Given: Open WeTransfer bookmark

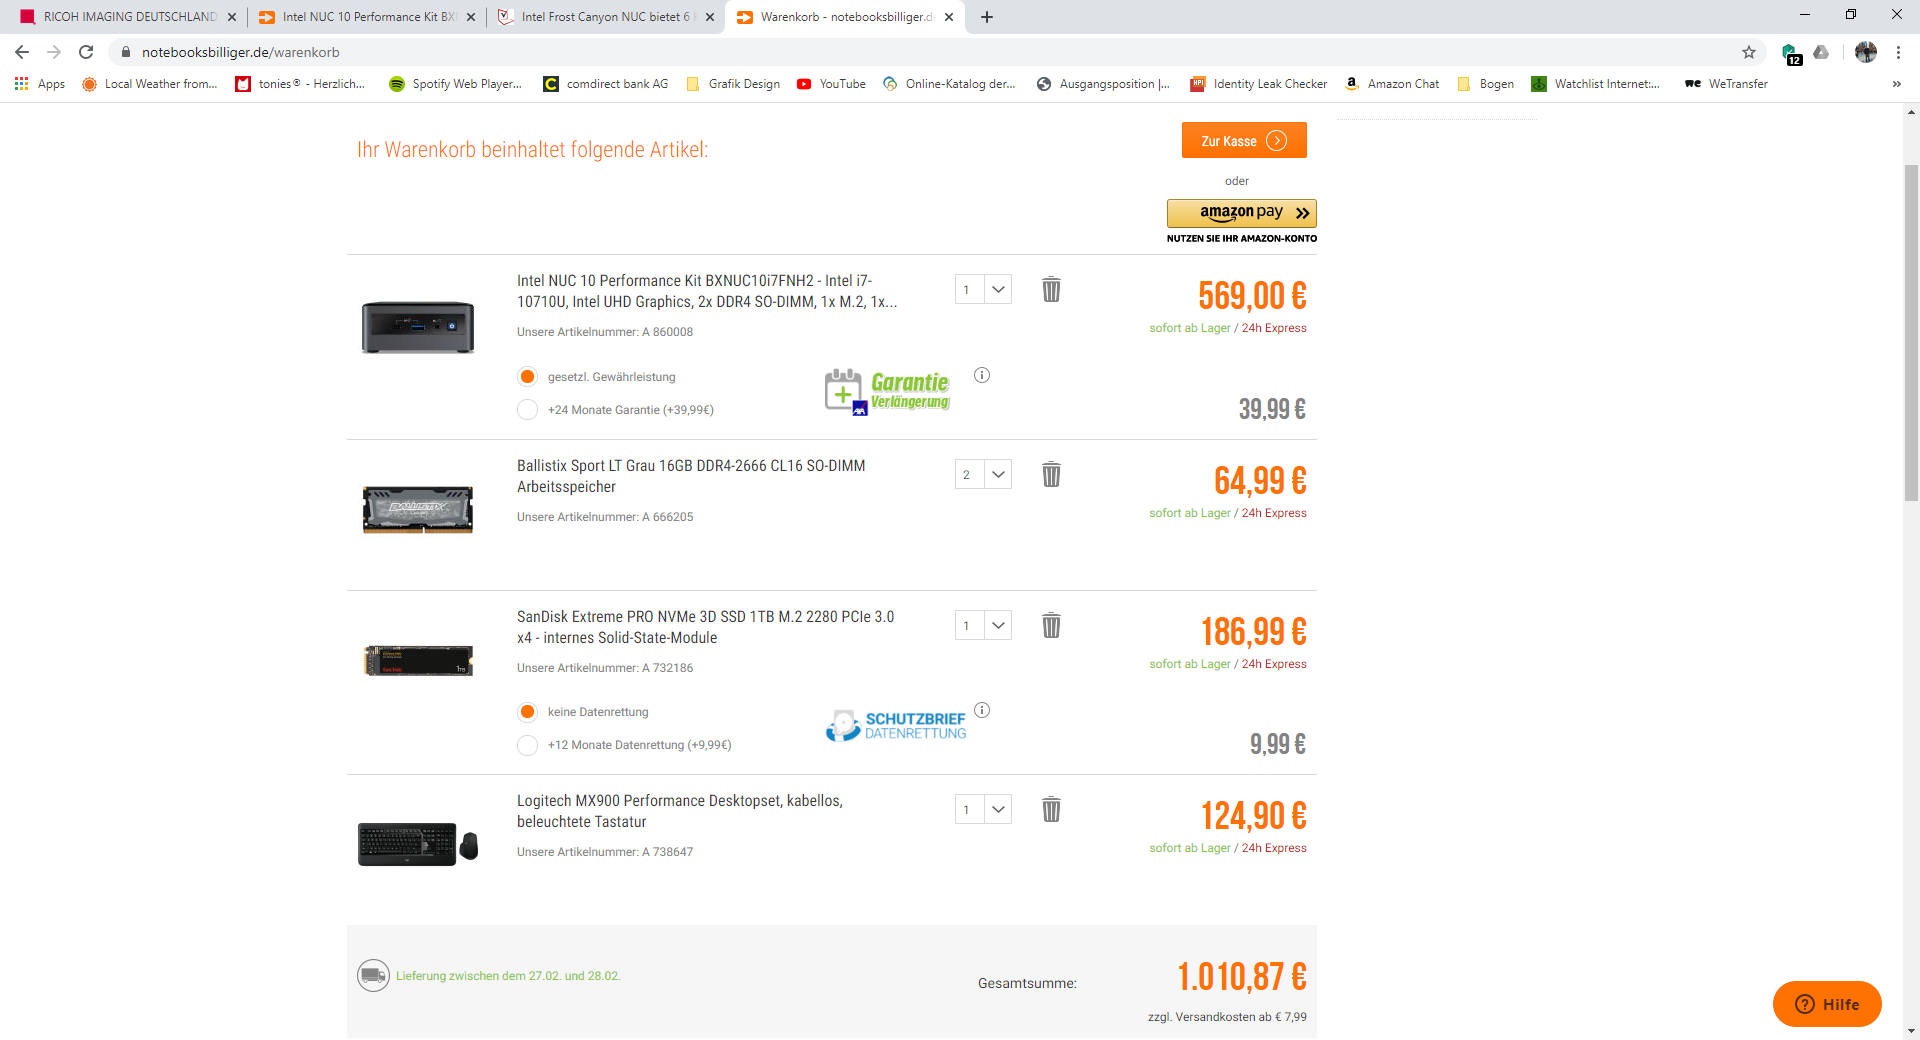Looking at the screenshot, I should click(x=1727, y=84).
